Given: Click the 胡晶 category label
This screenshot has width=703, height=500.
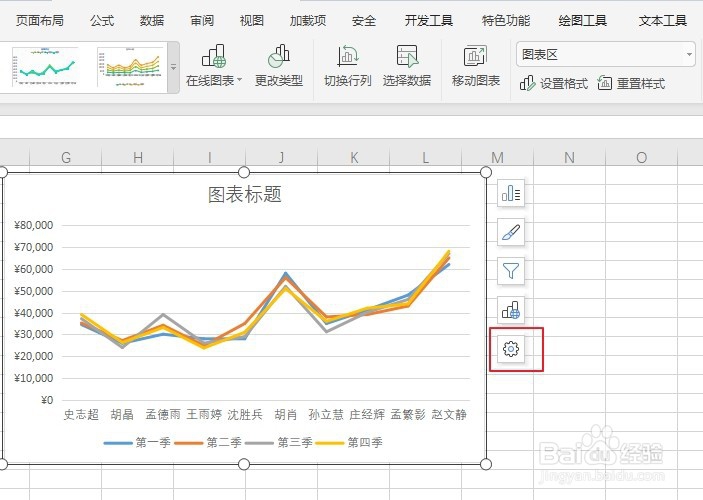Looking at the screenshot, I should click(x=122, y=414).
